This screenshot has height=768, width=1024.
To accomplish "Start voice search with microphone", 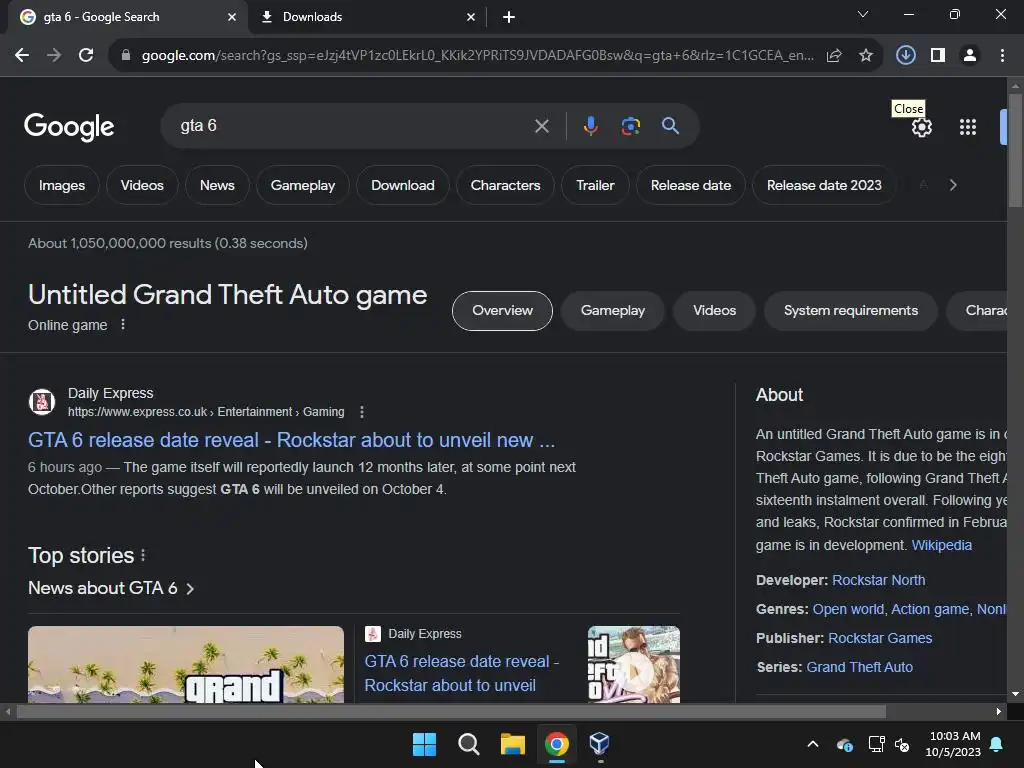I will click(x=590, y=125).
